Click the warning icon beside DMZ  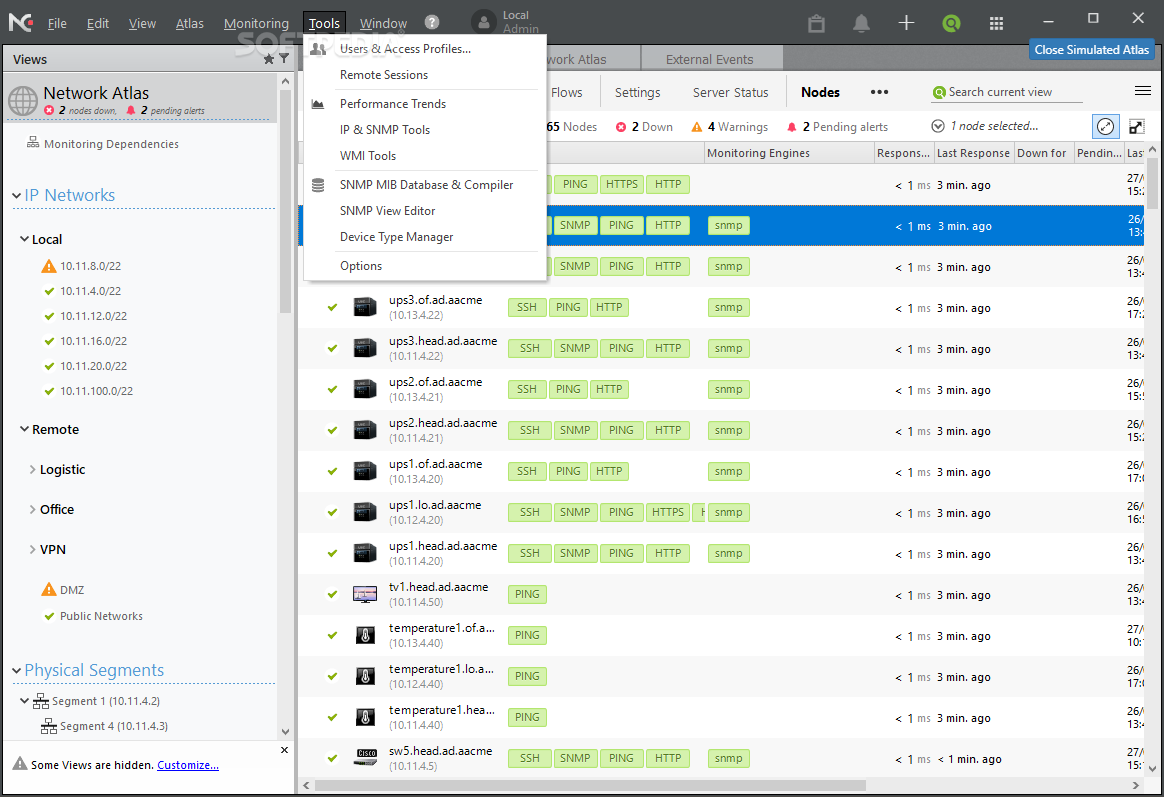point(48,589)
